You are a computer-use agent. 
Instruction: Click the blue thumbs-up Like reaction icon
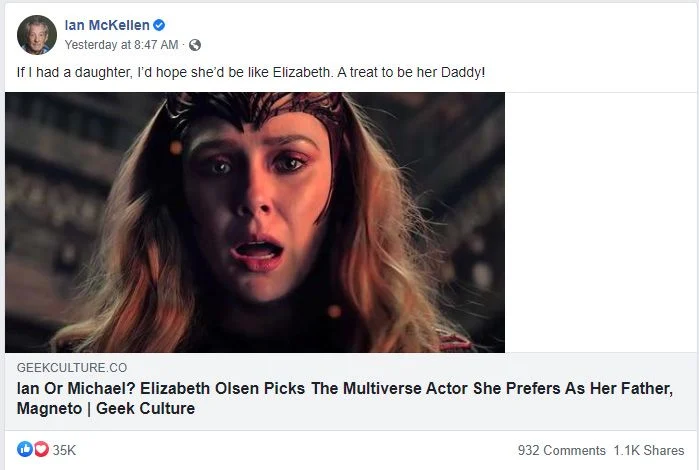tap(25, 450)
